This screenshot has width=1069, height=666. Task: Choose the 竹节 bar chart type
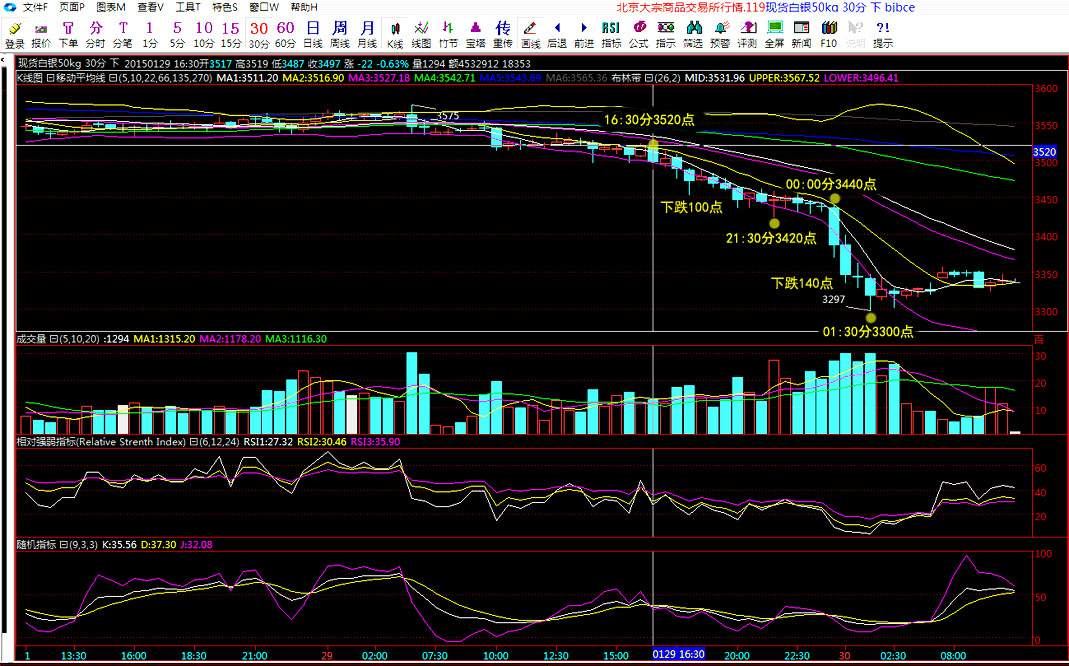(448, 35)
